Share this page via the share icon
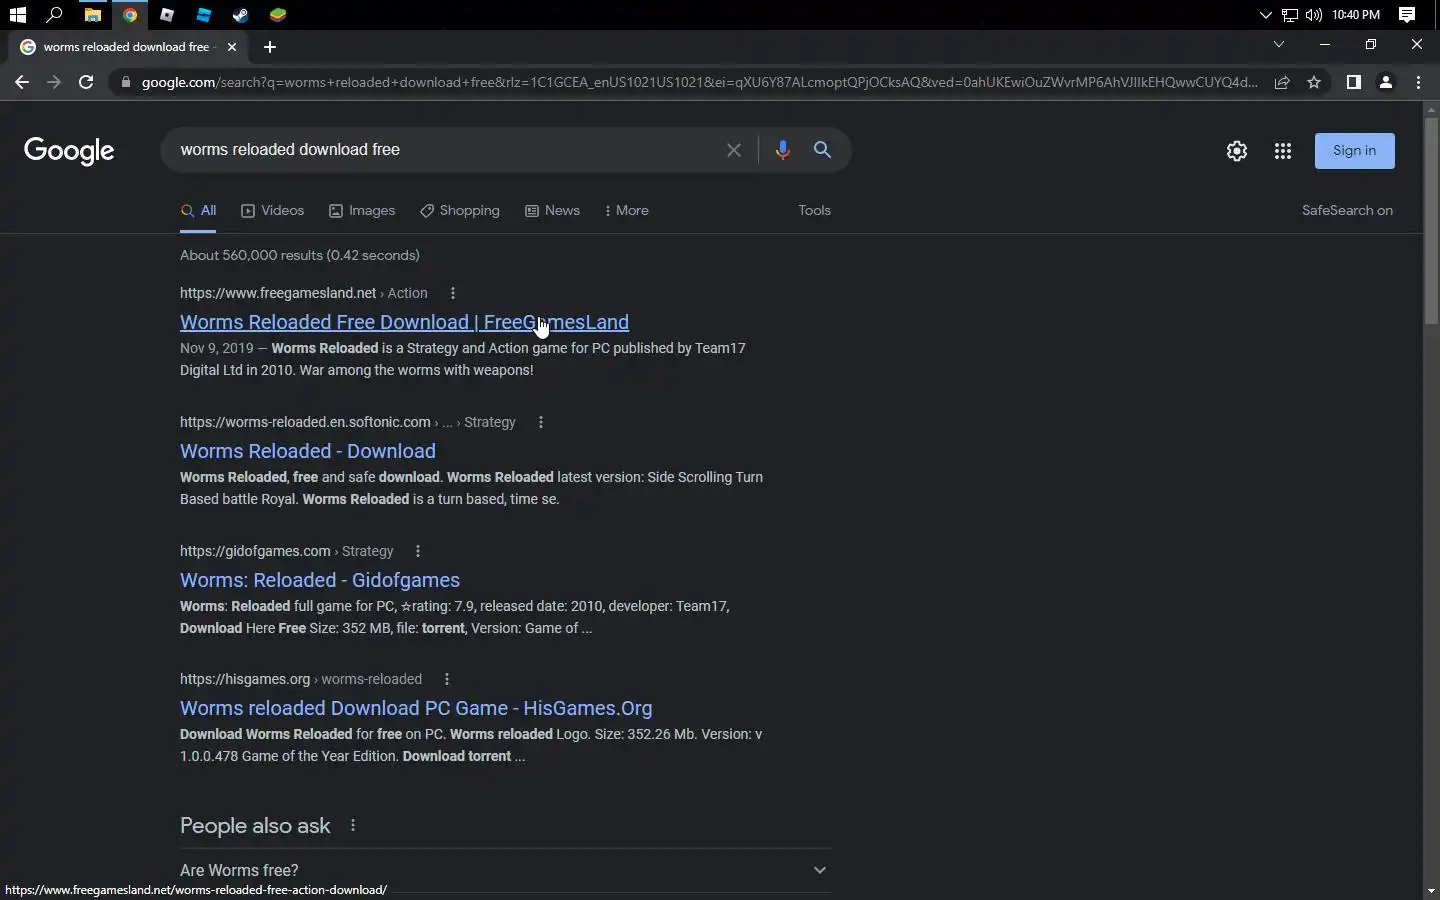Screen dimensions: 1440x900 click(1282, 82)
